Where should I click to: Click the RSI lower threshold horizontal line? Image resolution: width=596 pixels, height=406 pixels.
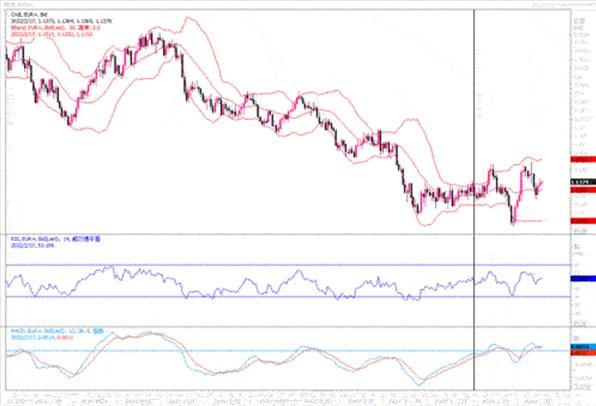coord(288,297)
